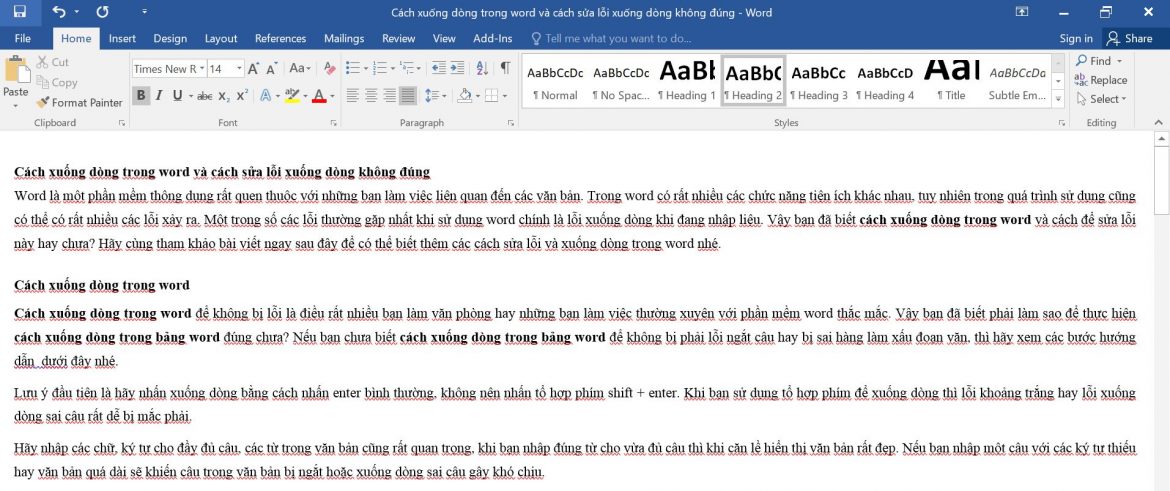Click the Shading paint bucket icon
This screenshot has width=1170, height=491.
click(x=464, y=96)
